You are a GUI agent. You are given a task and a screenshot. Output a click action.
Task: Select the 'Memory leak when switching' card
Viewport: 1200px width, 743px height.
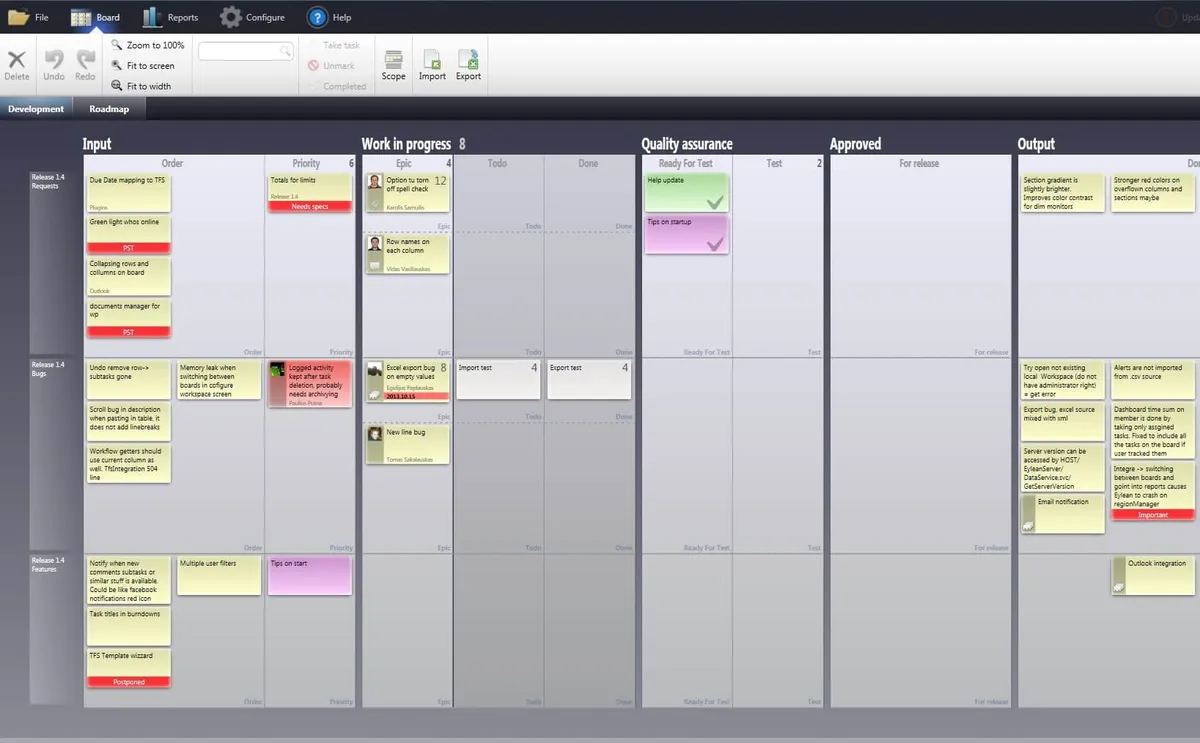coord(219,381)
